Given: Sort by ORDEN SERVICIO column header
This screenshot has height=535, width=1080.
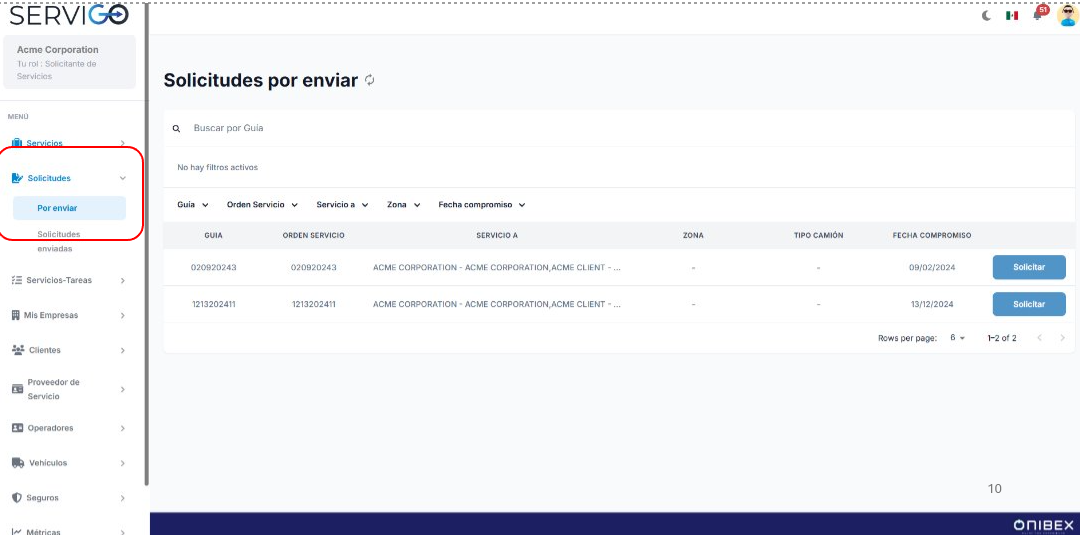Looking at the screenshot, I should (313, 235).
